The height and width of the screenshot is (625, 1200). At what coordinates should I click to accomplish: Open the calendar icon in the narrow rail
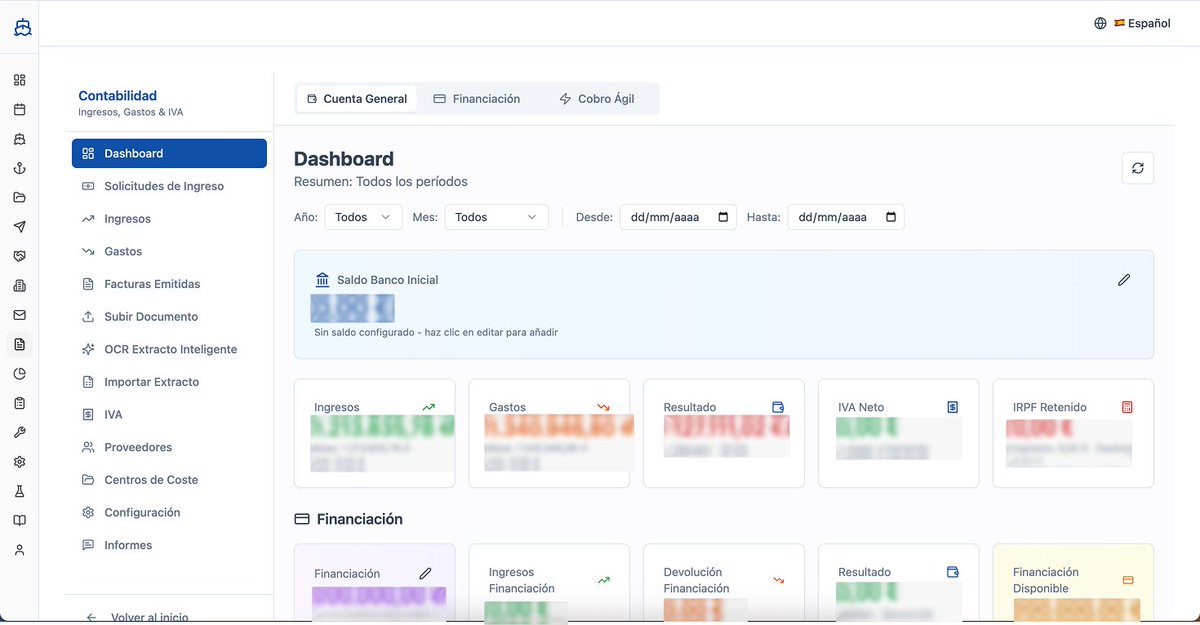pyautogui.click(x=20, y=110)
